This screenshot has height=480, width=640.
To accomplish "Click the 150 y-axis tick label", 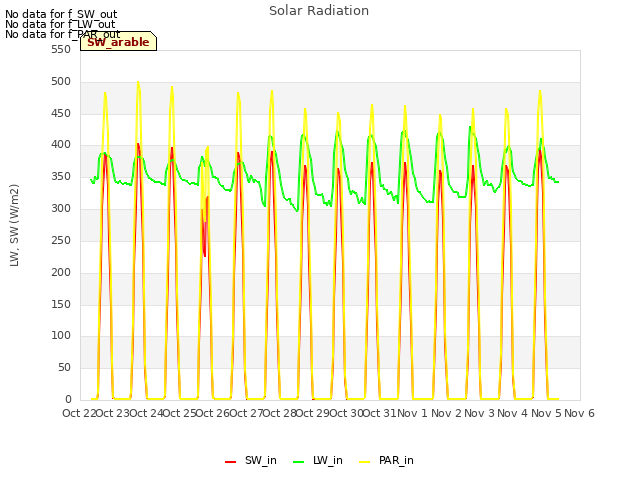I will click(61, 304).
